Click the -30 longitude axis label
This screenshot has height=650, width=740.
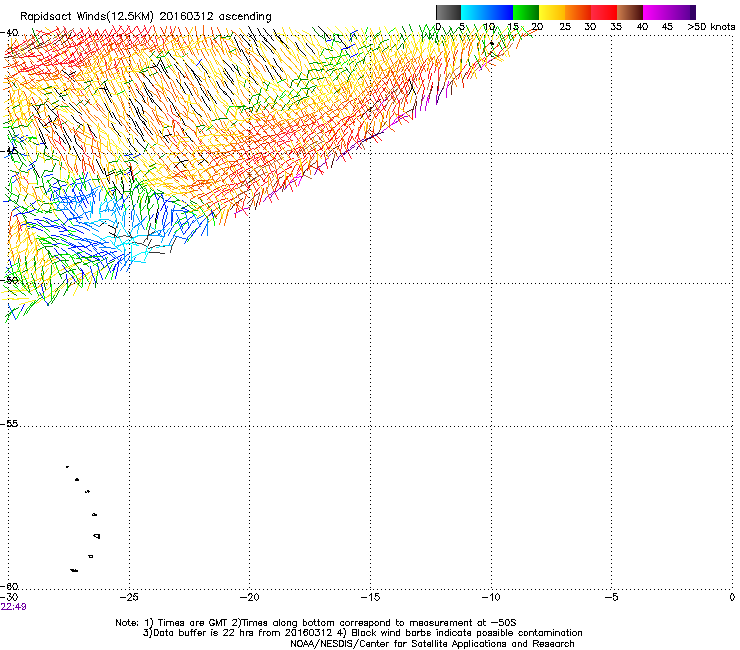[9, 597]
